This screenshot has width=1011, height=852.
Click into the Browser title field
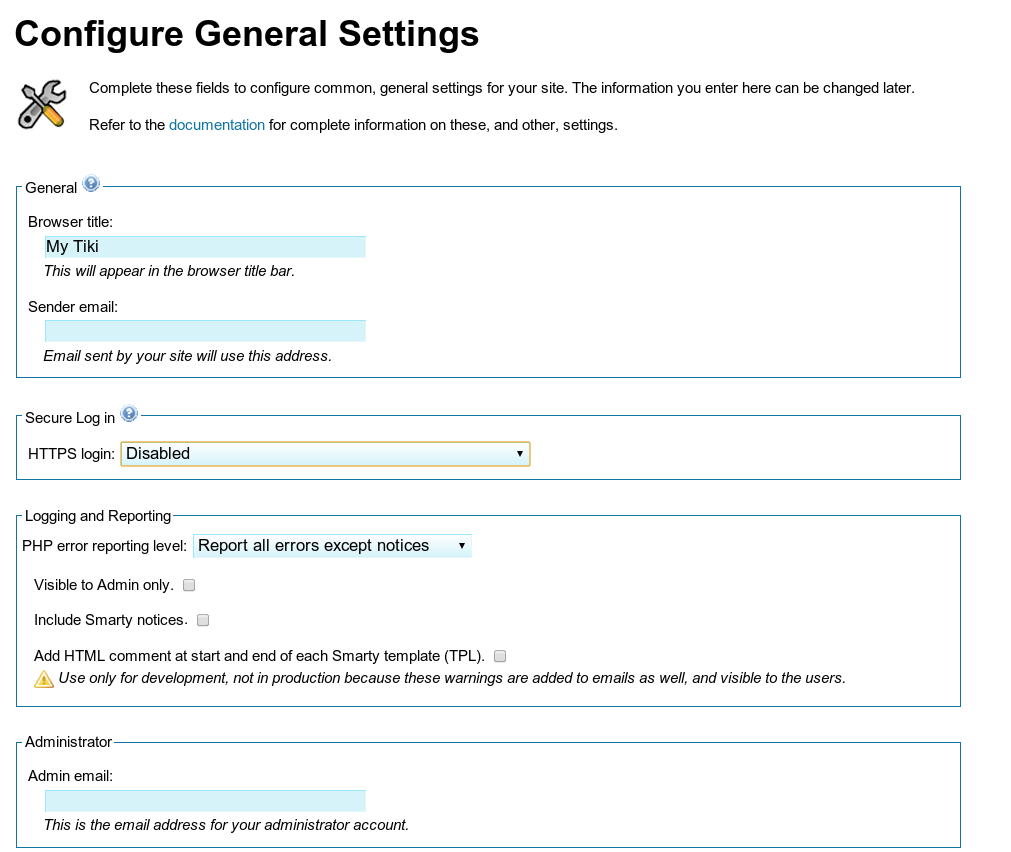[205, 247]
